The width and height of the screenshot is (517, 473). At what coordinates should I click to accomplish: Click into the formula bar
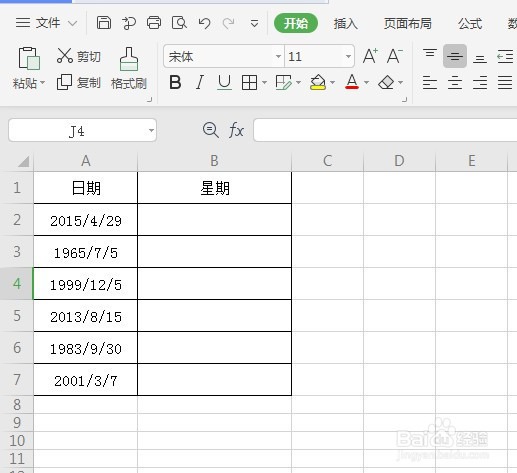385,130
